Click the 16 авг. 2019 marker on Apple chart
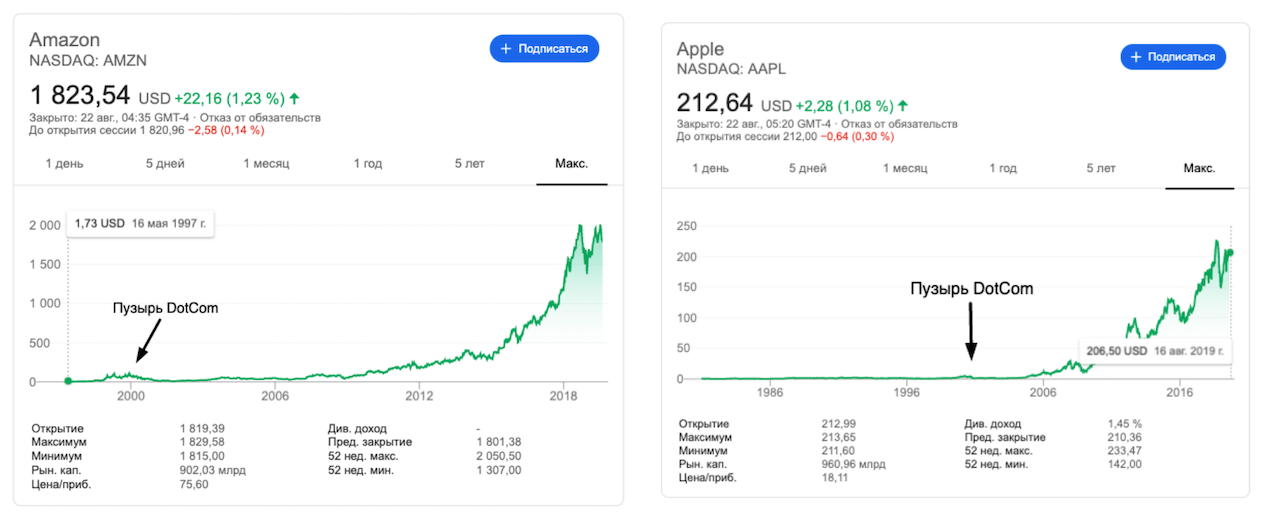Viewport: 1273px width, 519px height. pyautogui.click(x=1231, y=252)
